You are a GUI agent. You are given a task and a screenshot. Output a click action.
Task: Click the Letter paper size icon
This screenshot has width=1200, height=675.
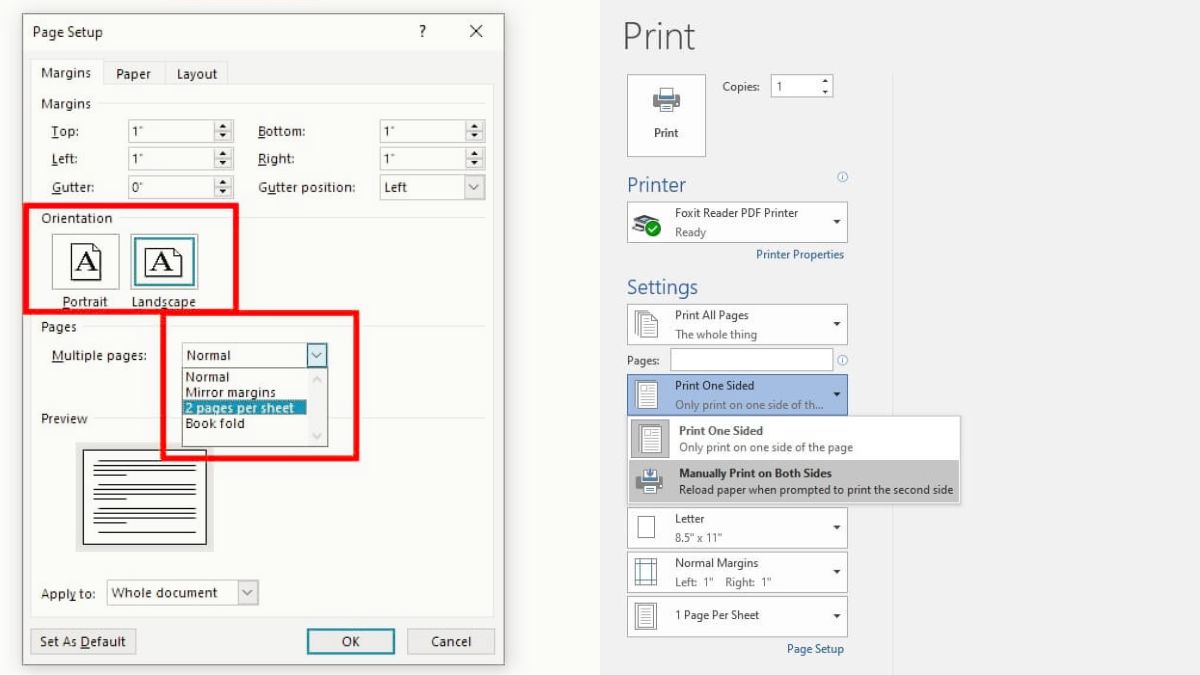click(x=647, y=527)
